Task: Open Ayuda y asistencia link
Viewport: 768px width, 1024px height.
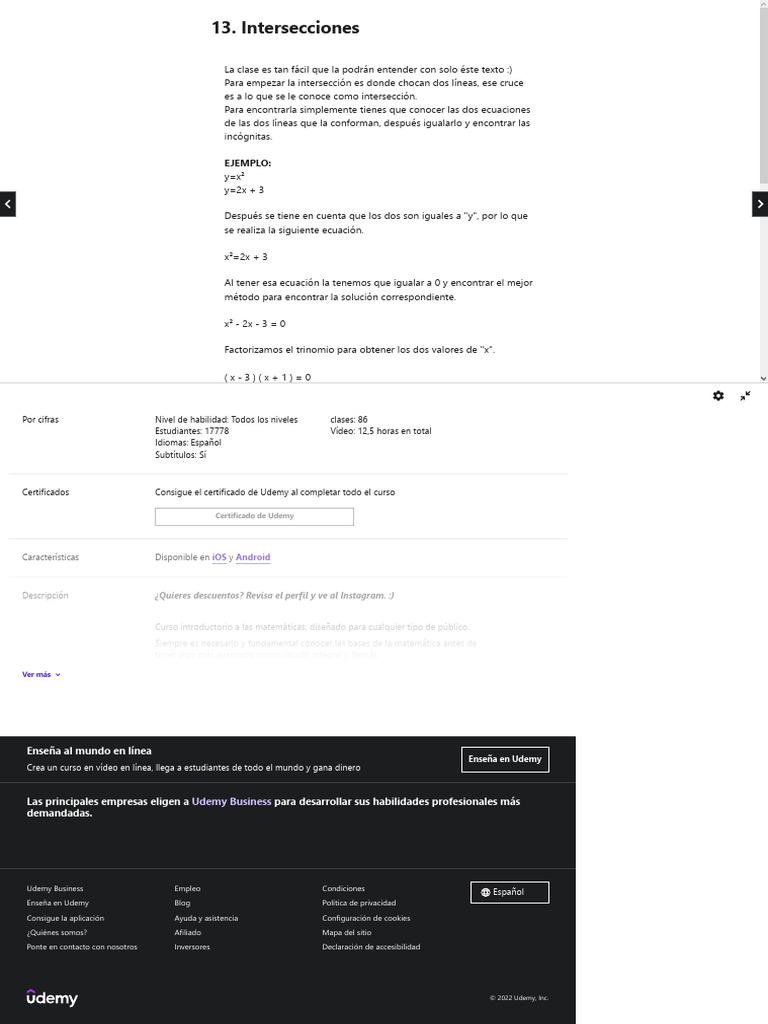Action: tap(206, 918)
